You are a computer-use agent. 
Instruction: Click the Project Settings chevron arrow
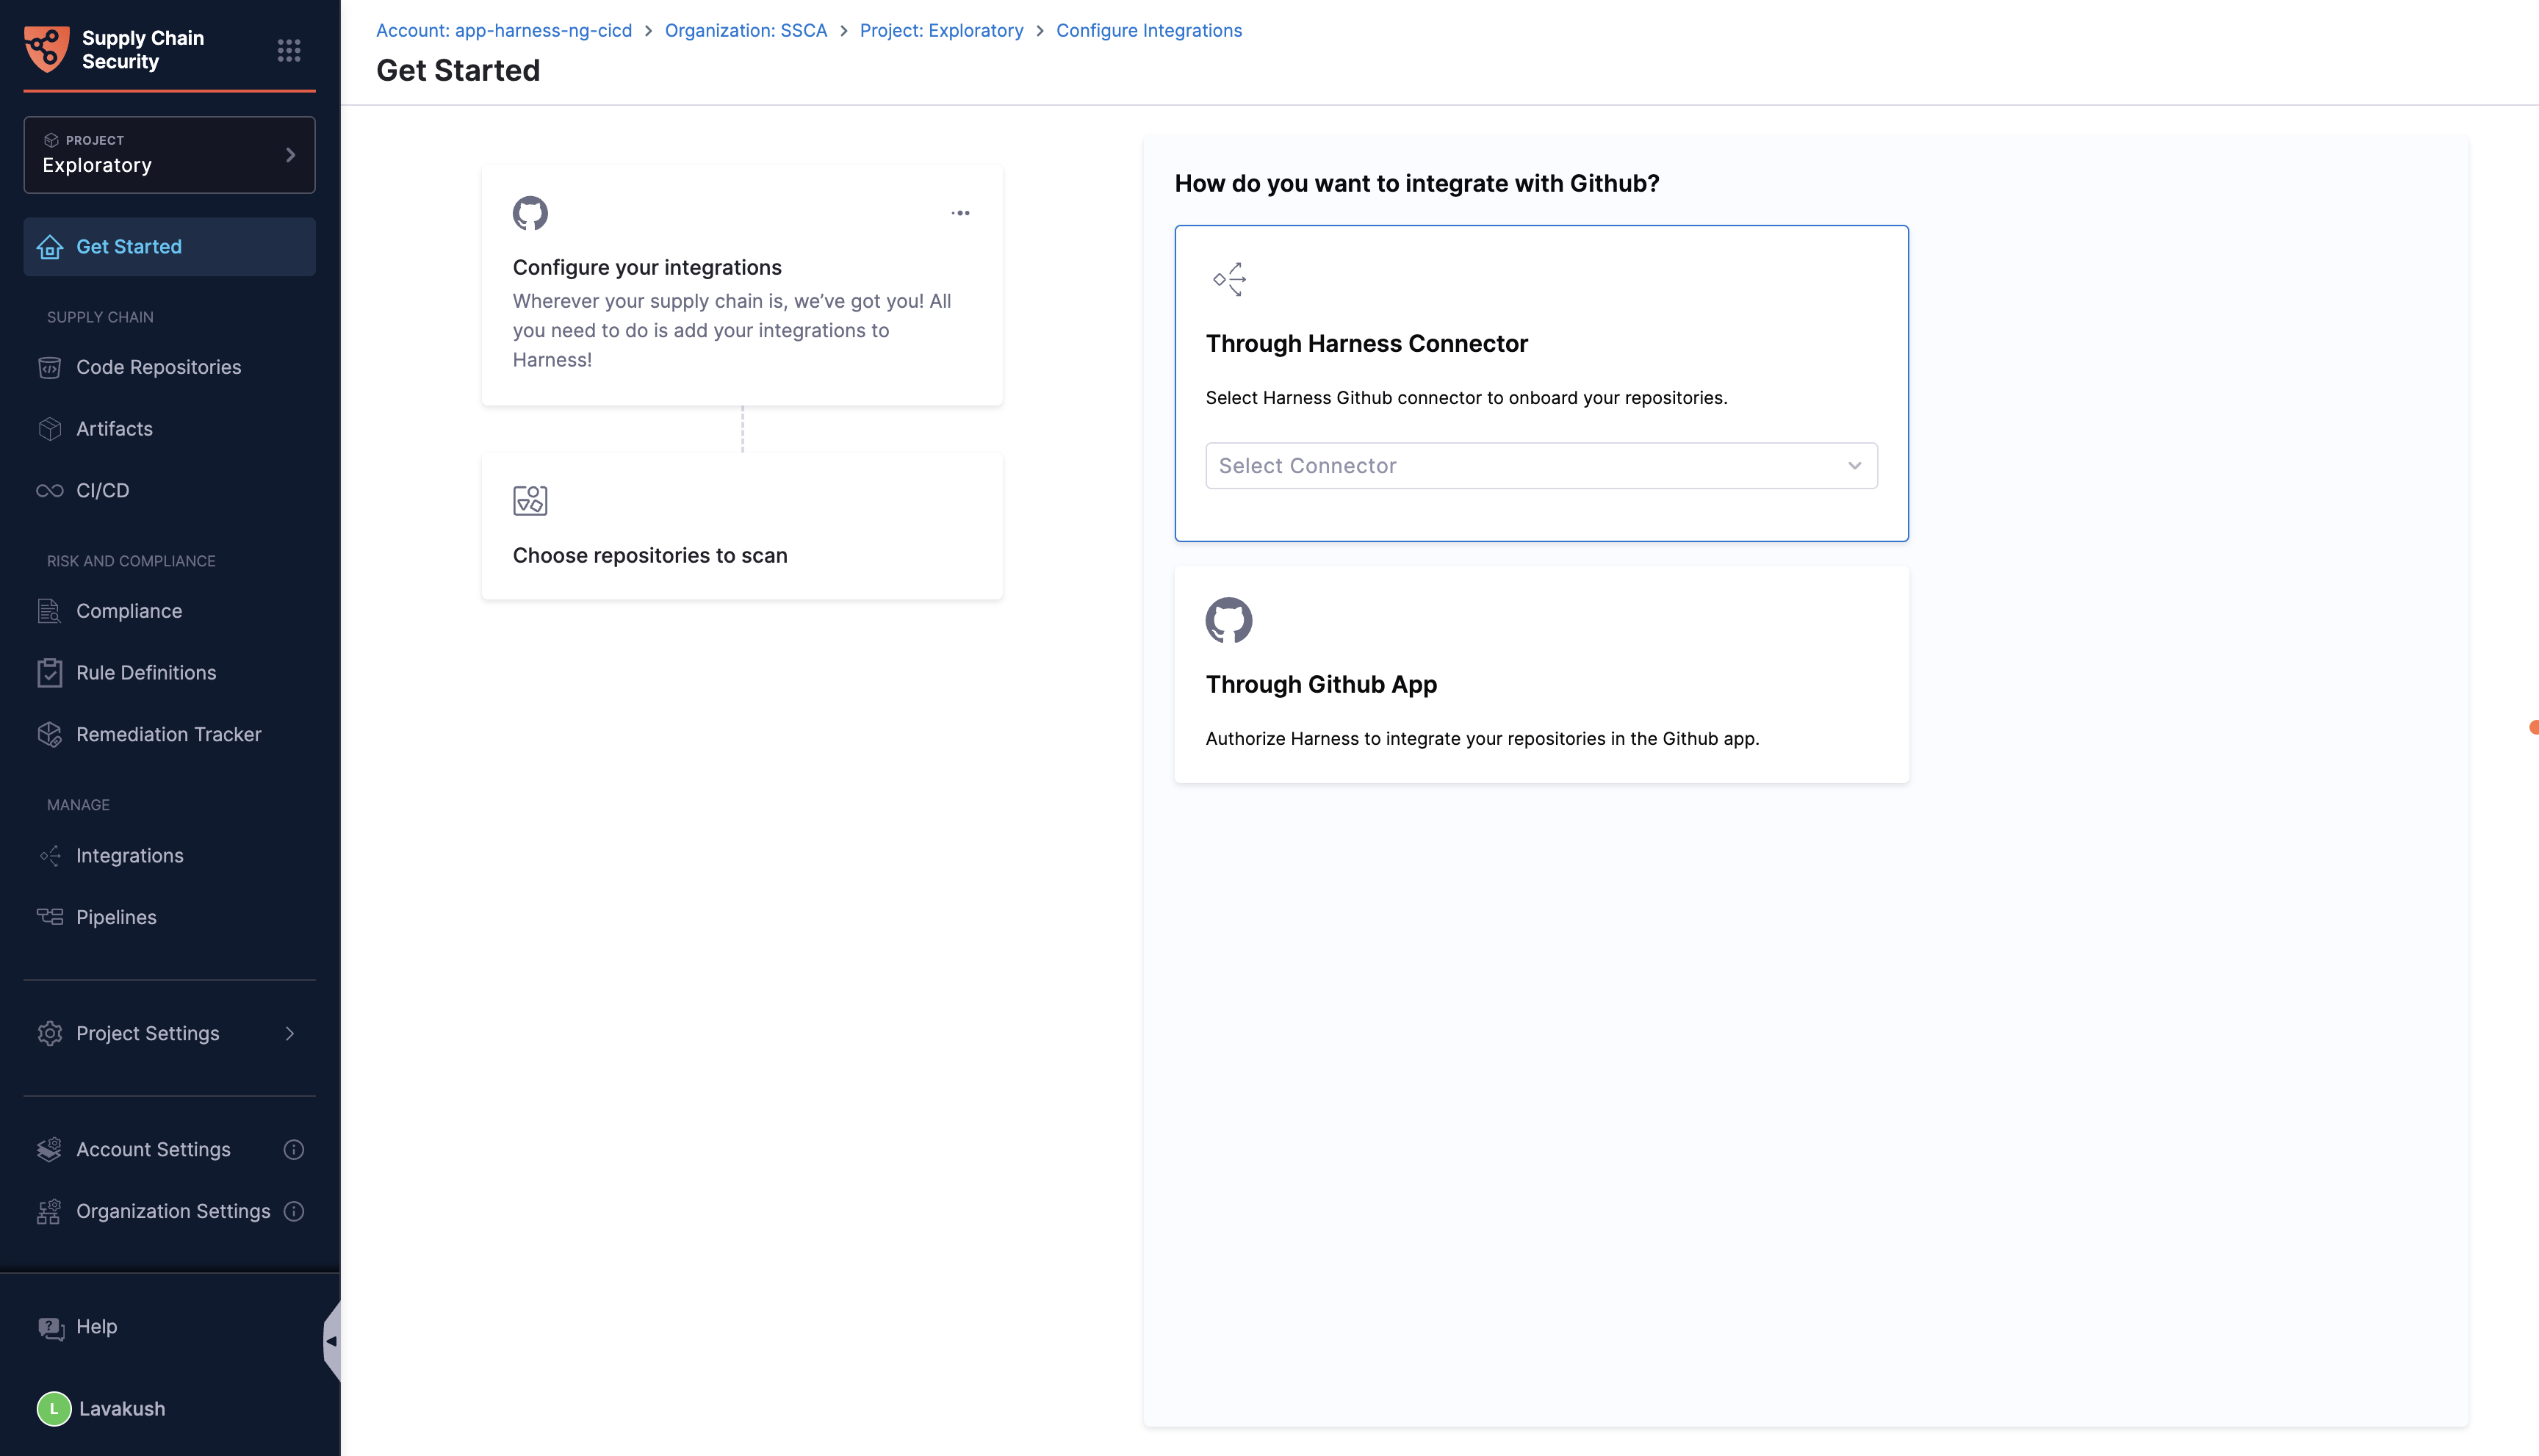290,1034
